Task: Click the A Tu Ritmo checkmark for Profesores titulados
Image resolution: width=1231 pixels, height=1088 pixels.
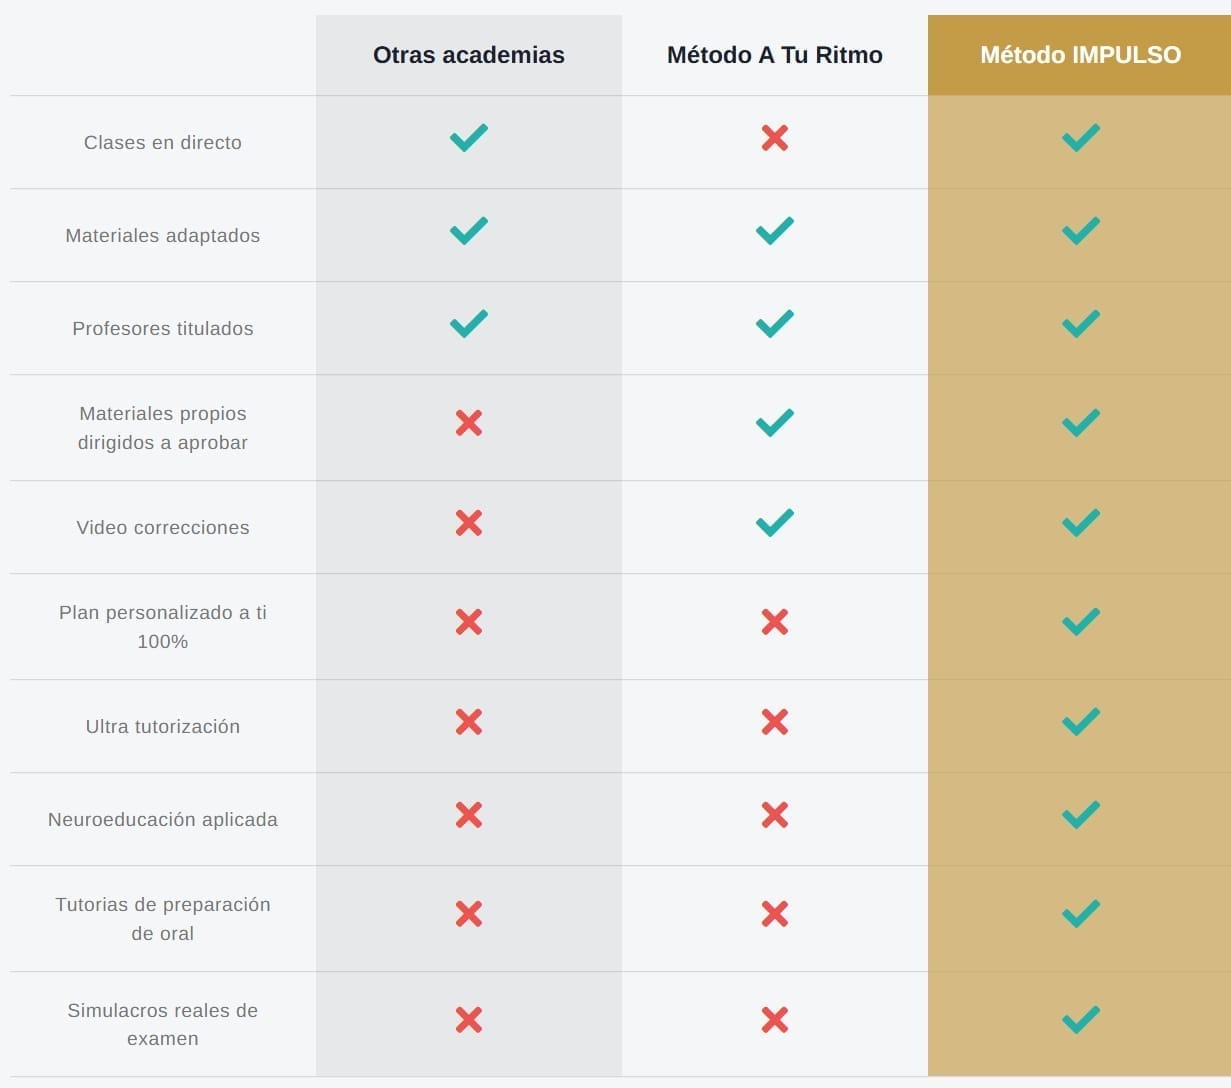Action: (x=774, y=324)
